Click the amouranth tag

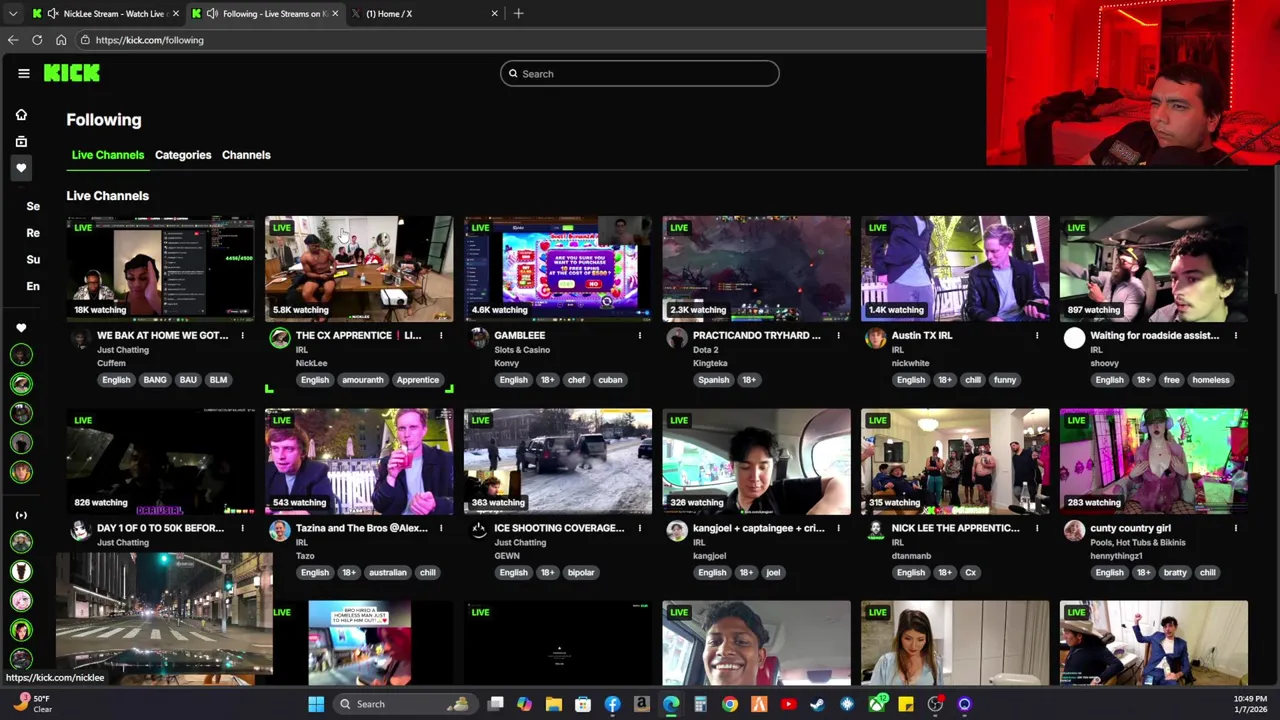pos(362,380)
